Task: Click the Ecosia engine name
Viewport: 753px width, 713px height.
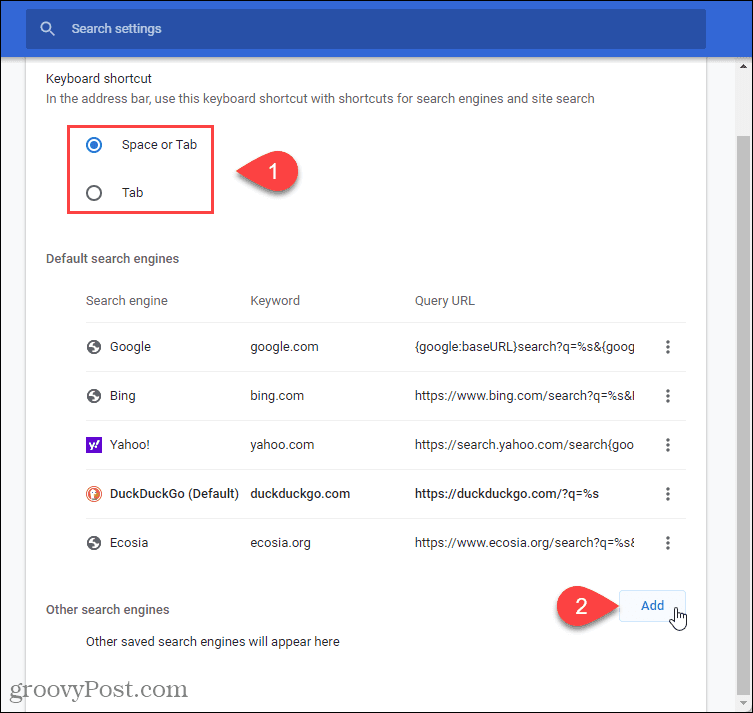Action: [129, 543]
